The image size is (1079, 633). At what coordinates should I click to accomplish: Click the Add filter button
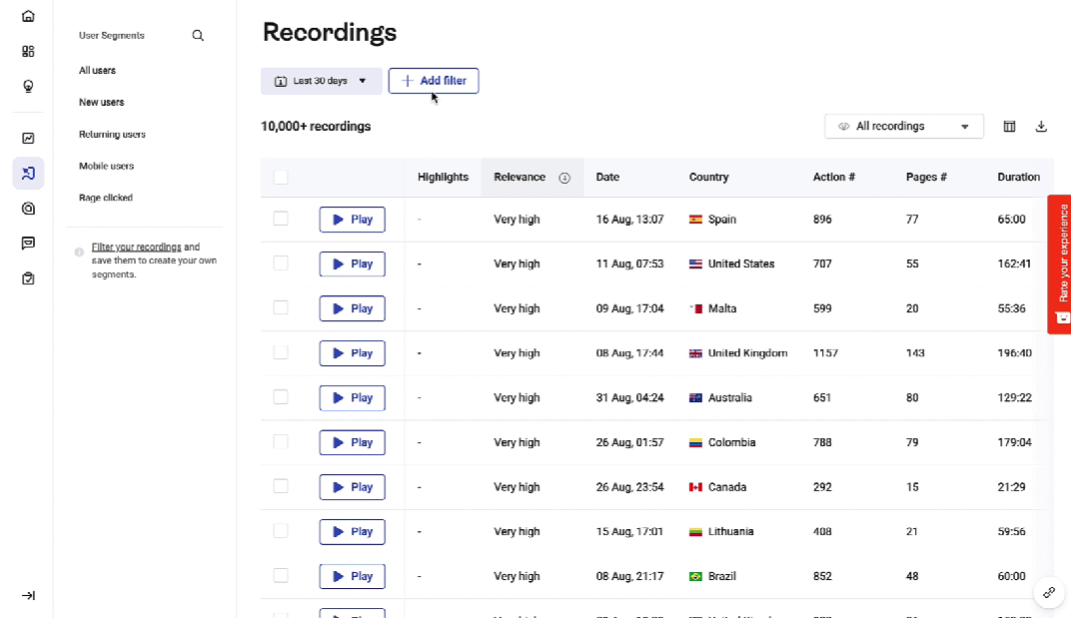point(433,81)
